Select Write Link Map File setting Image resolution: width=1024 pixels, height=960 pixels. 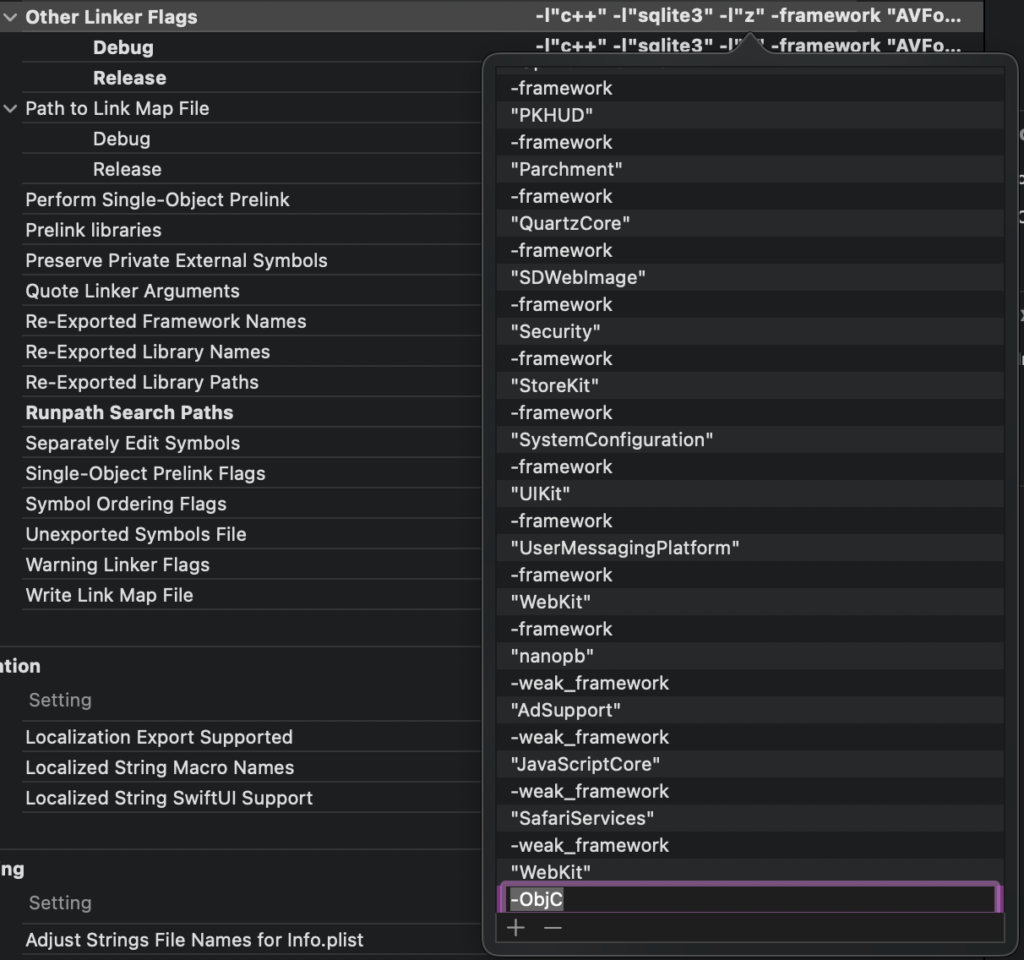tap(109, 596)
